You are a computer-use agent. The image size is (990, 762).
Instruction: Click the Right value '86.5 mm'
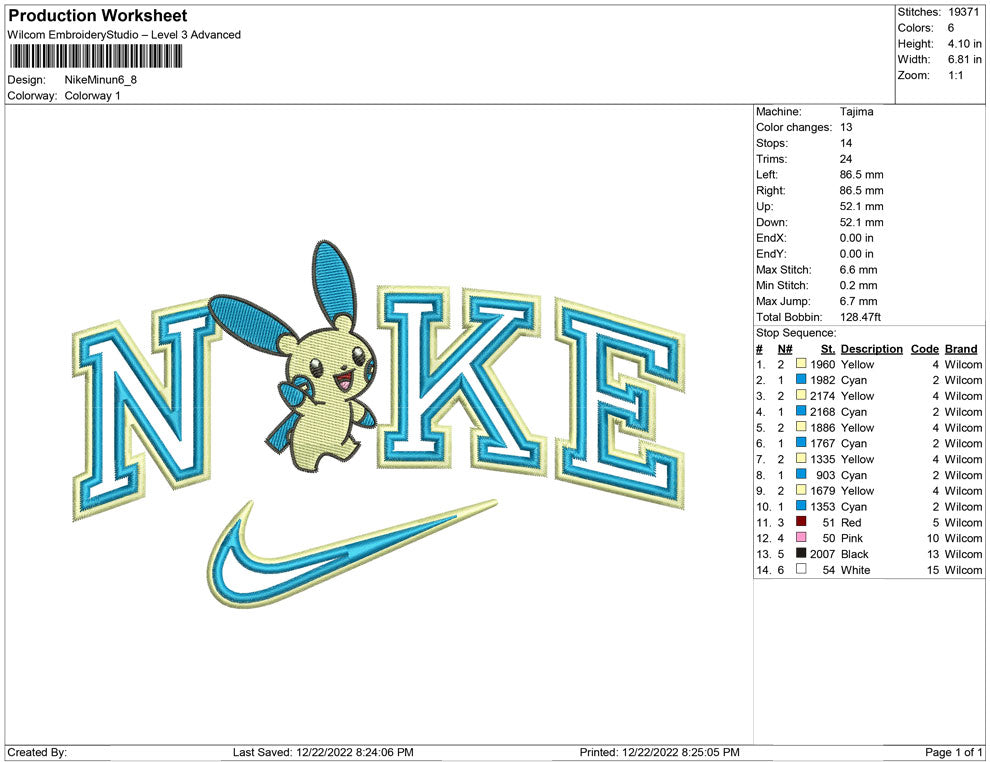[861, 190]
